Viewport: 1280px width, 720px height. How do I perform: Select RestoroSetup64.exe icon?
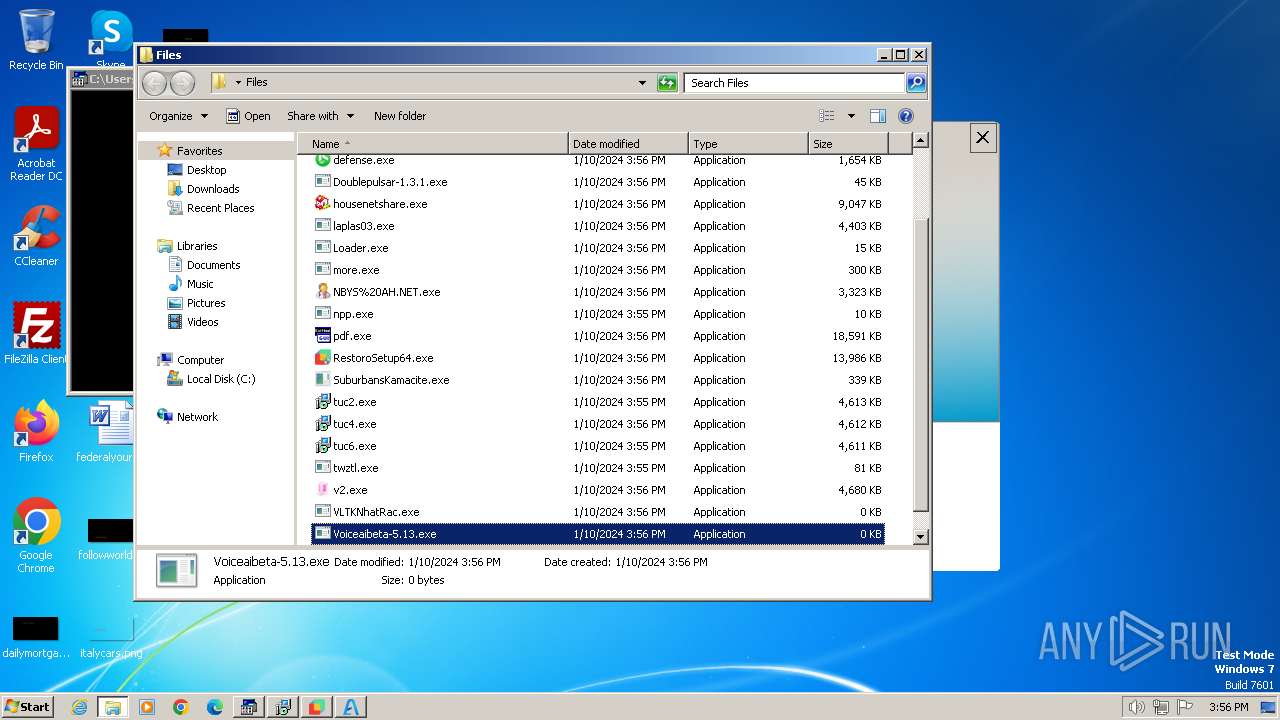pyautogui.click(x=322, y=358)
